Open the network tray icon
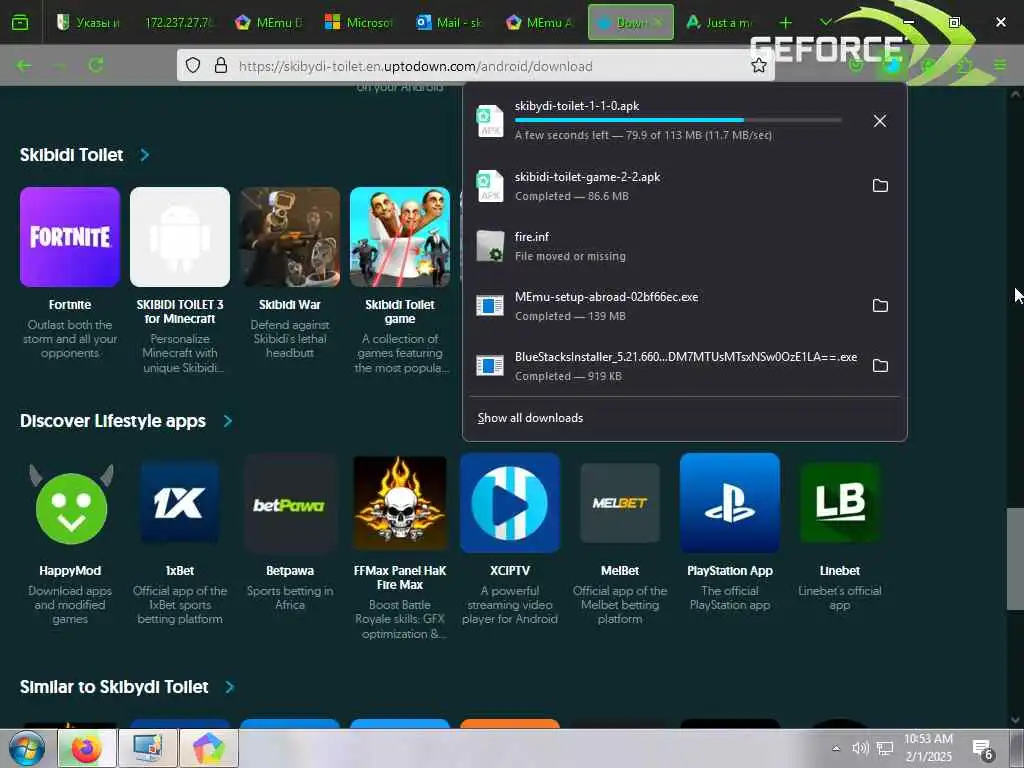Image resolution: width=1024 pixels, height=768 pixels. (885, 748)
